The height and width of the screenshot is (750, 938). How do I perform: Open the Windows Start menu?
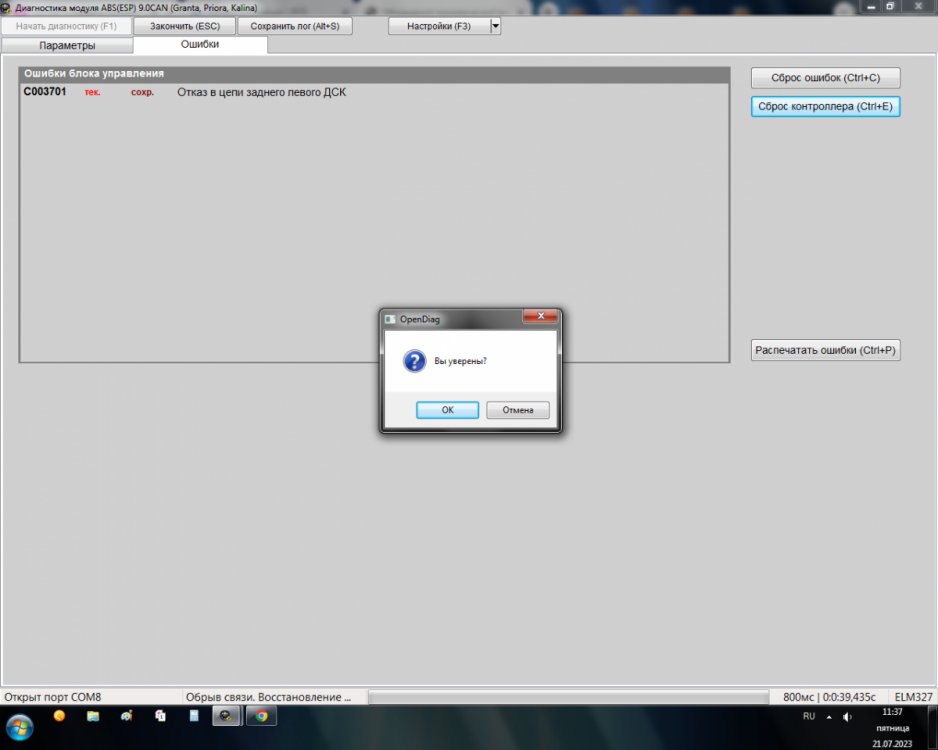(19, 727)
